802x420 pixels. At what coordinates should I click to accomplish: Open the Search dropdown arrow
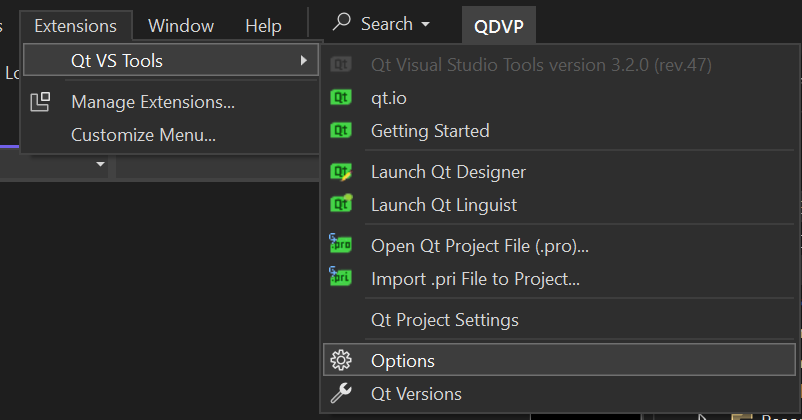[x=427, y=24]
